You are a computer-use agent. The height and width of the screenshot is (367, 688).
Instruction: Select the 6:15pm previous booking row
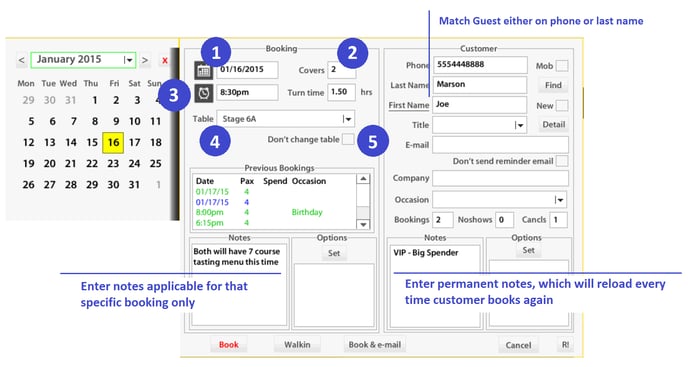pyautogui.click(x=275, y=223)
